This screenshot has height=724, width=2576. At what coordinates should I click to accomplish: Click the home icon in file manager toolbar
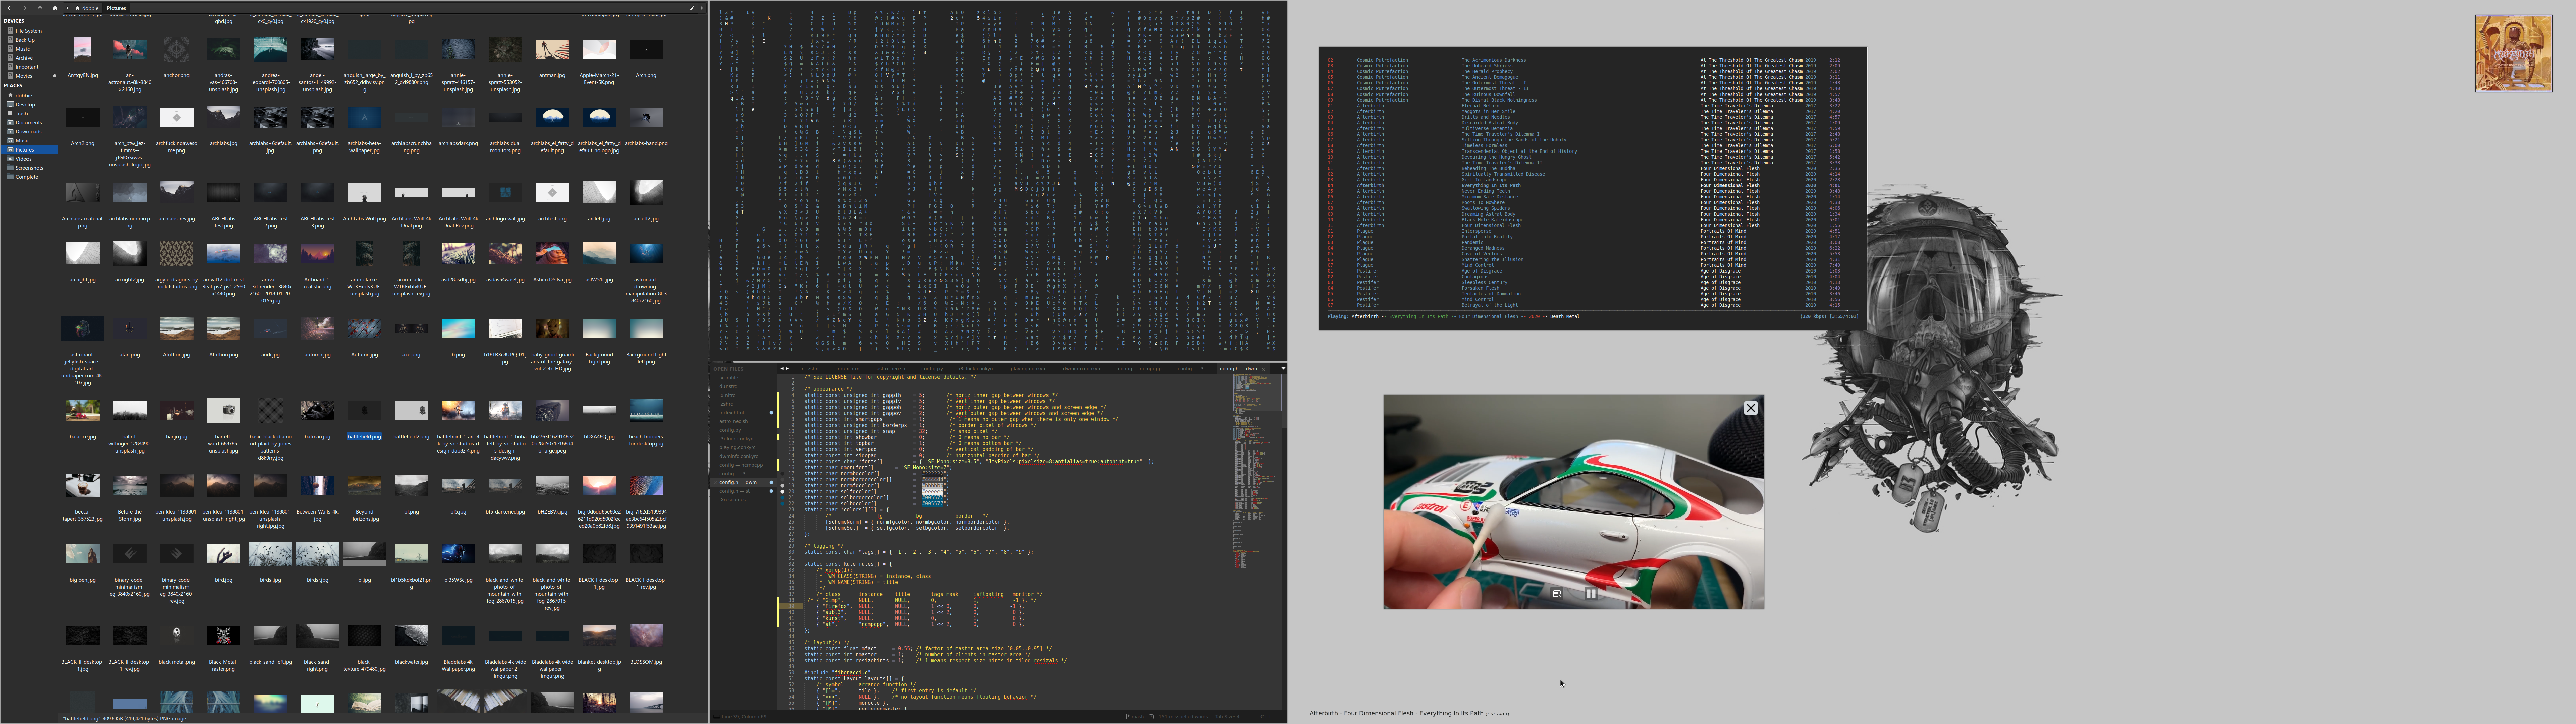pyautogui.click(x=55, y=8)
